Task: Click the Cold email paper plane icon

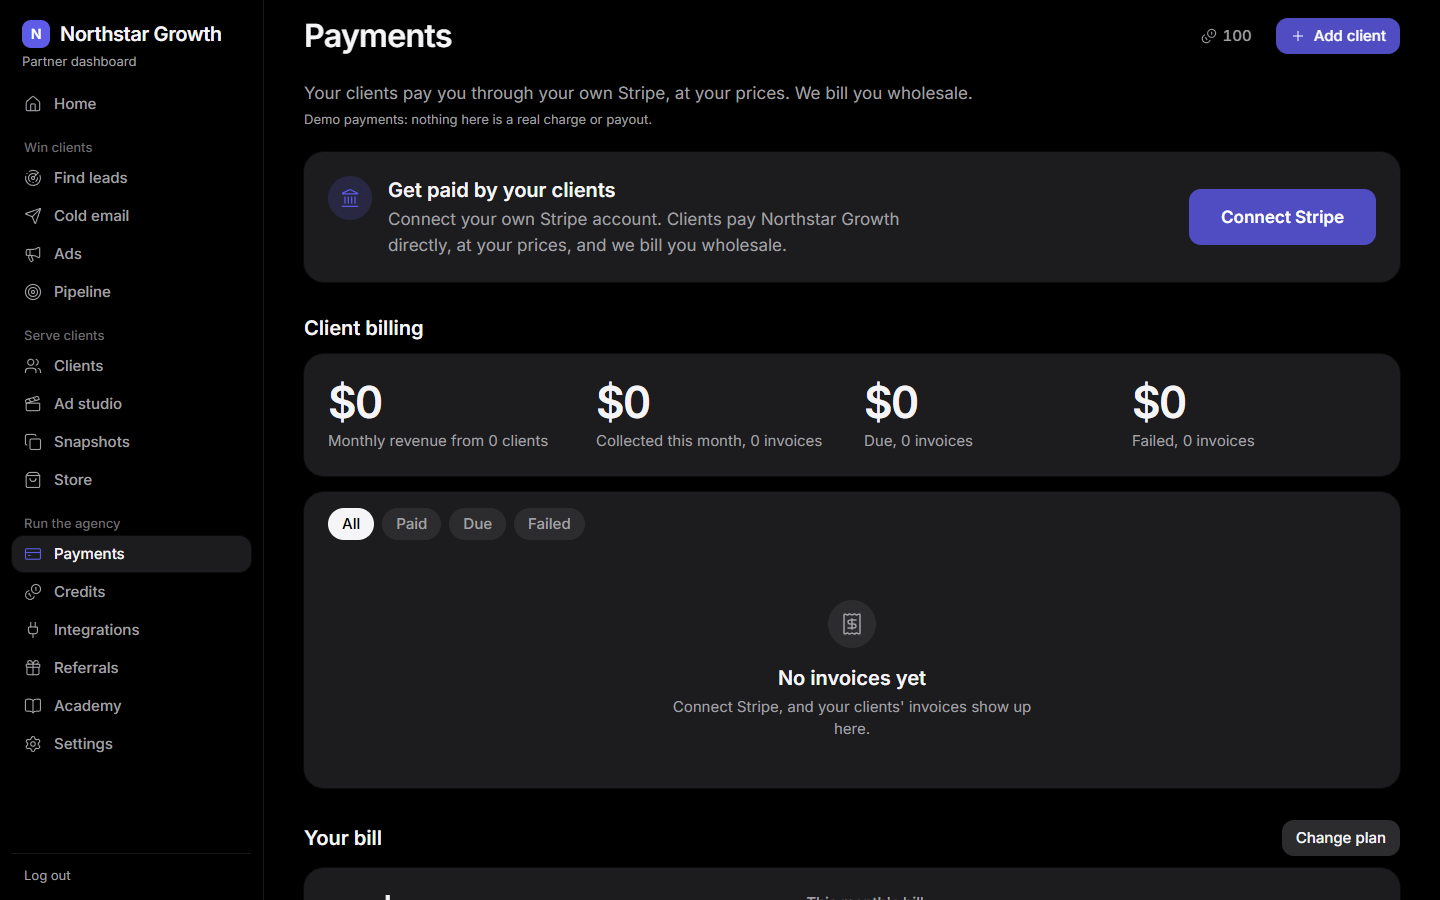Action: point(33,216)
